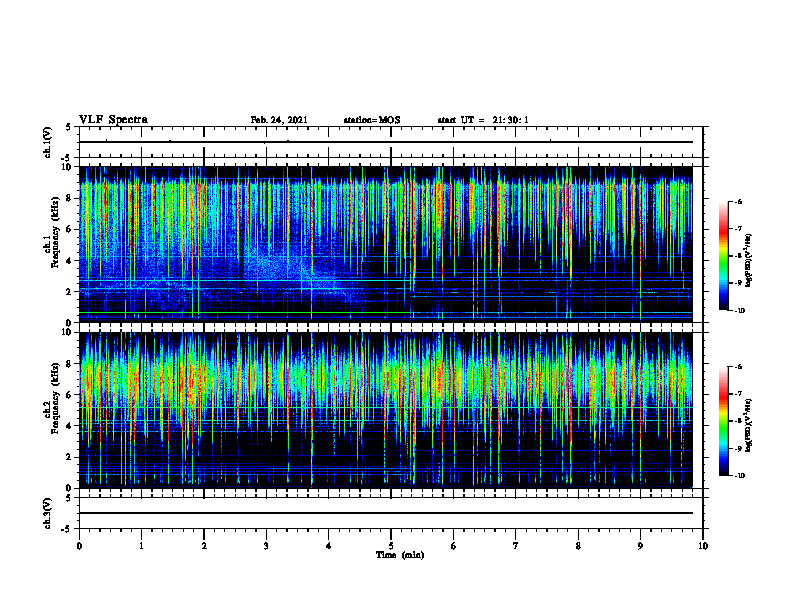Click the 'VLF Spectra' title text
Screen dimensions: 792x612
click(113, 120)
